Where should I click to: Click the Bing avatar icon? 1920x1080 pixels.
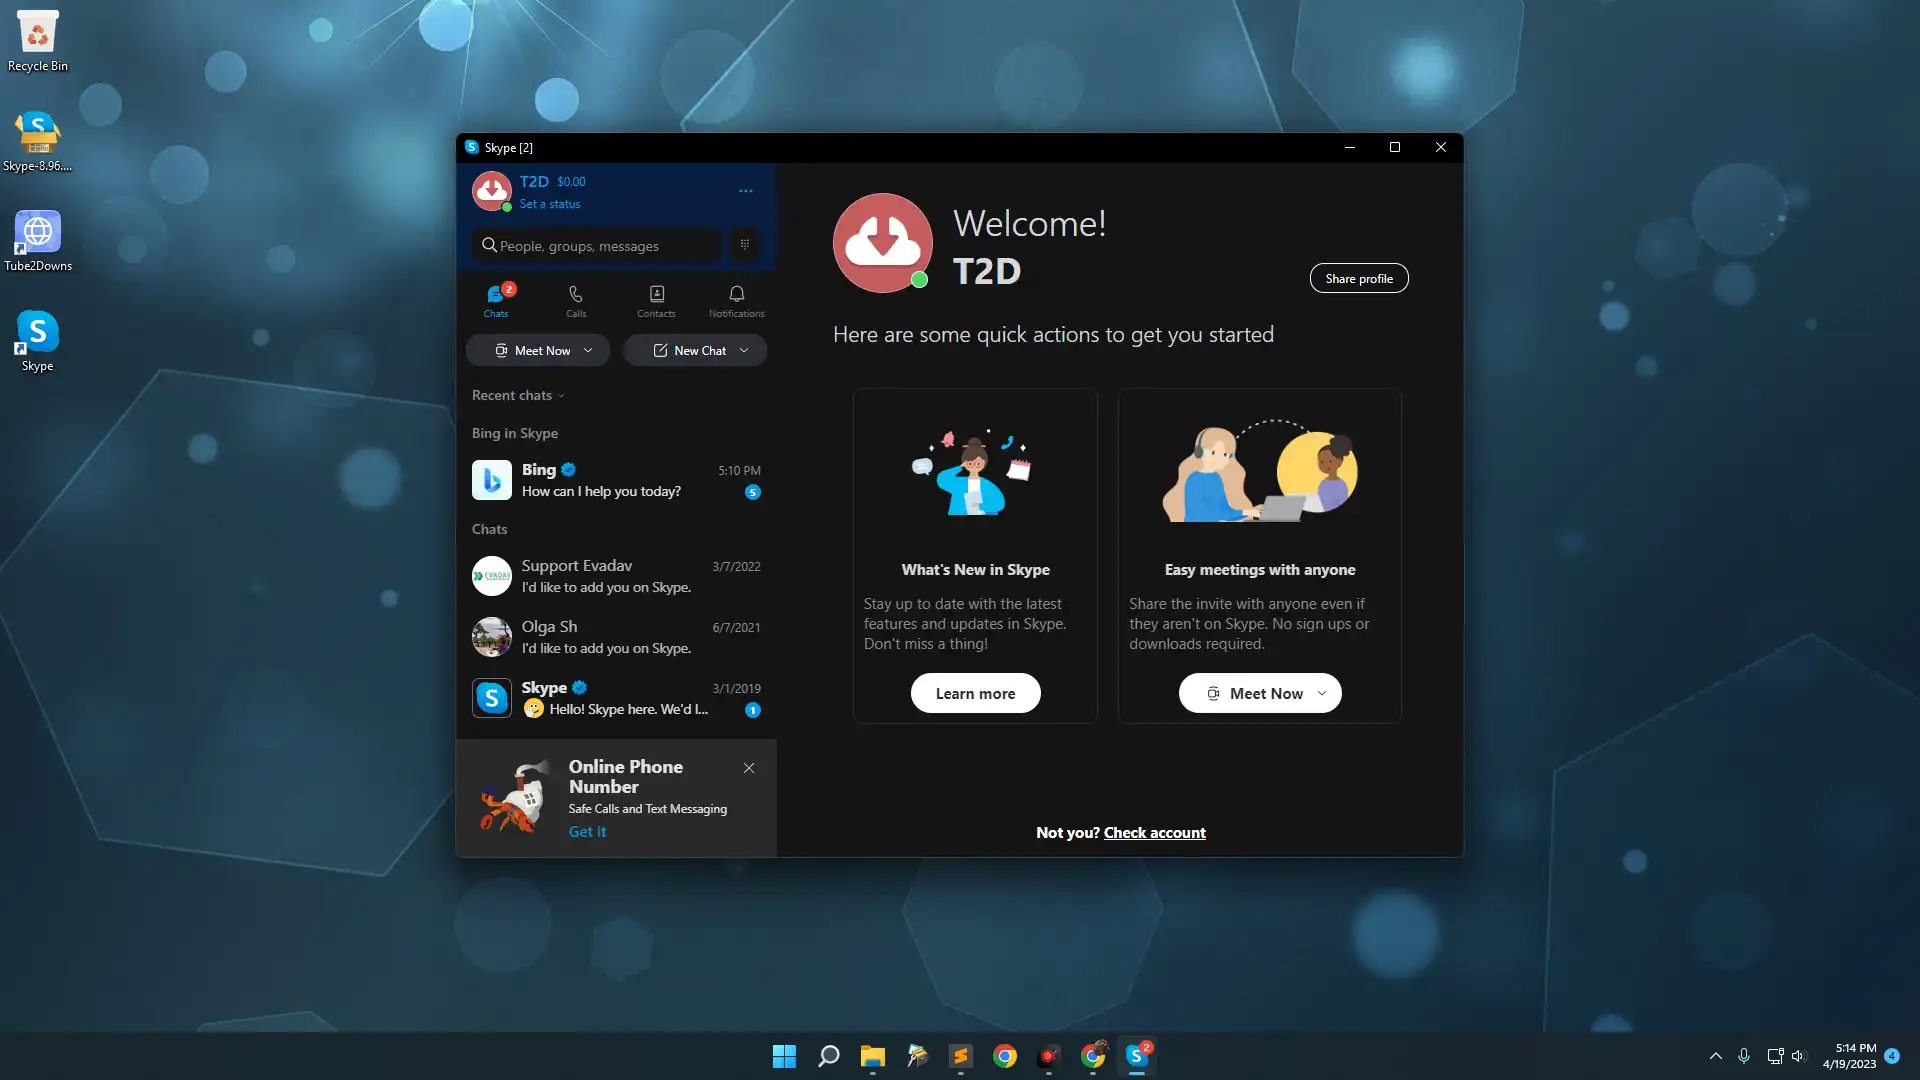click(x=492, y=481)
